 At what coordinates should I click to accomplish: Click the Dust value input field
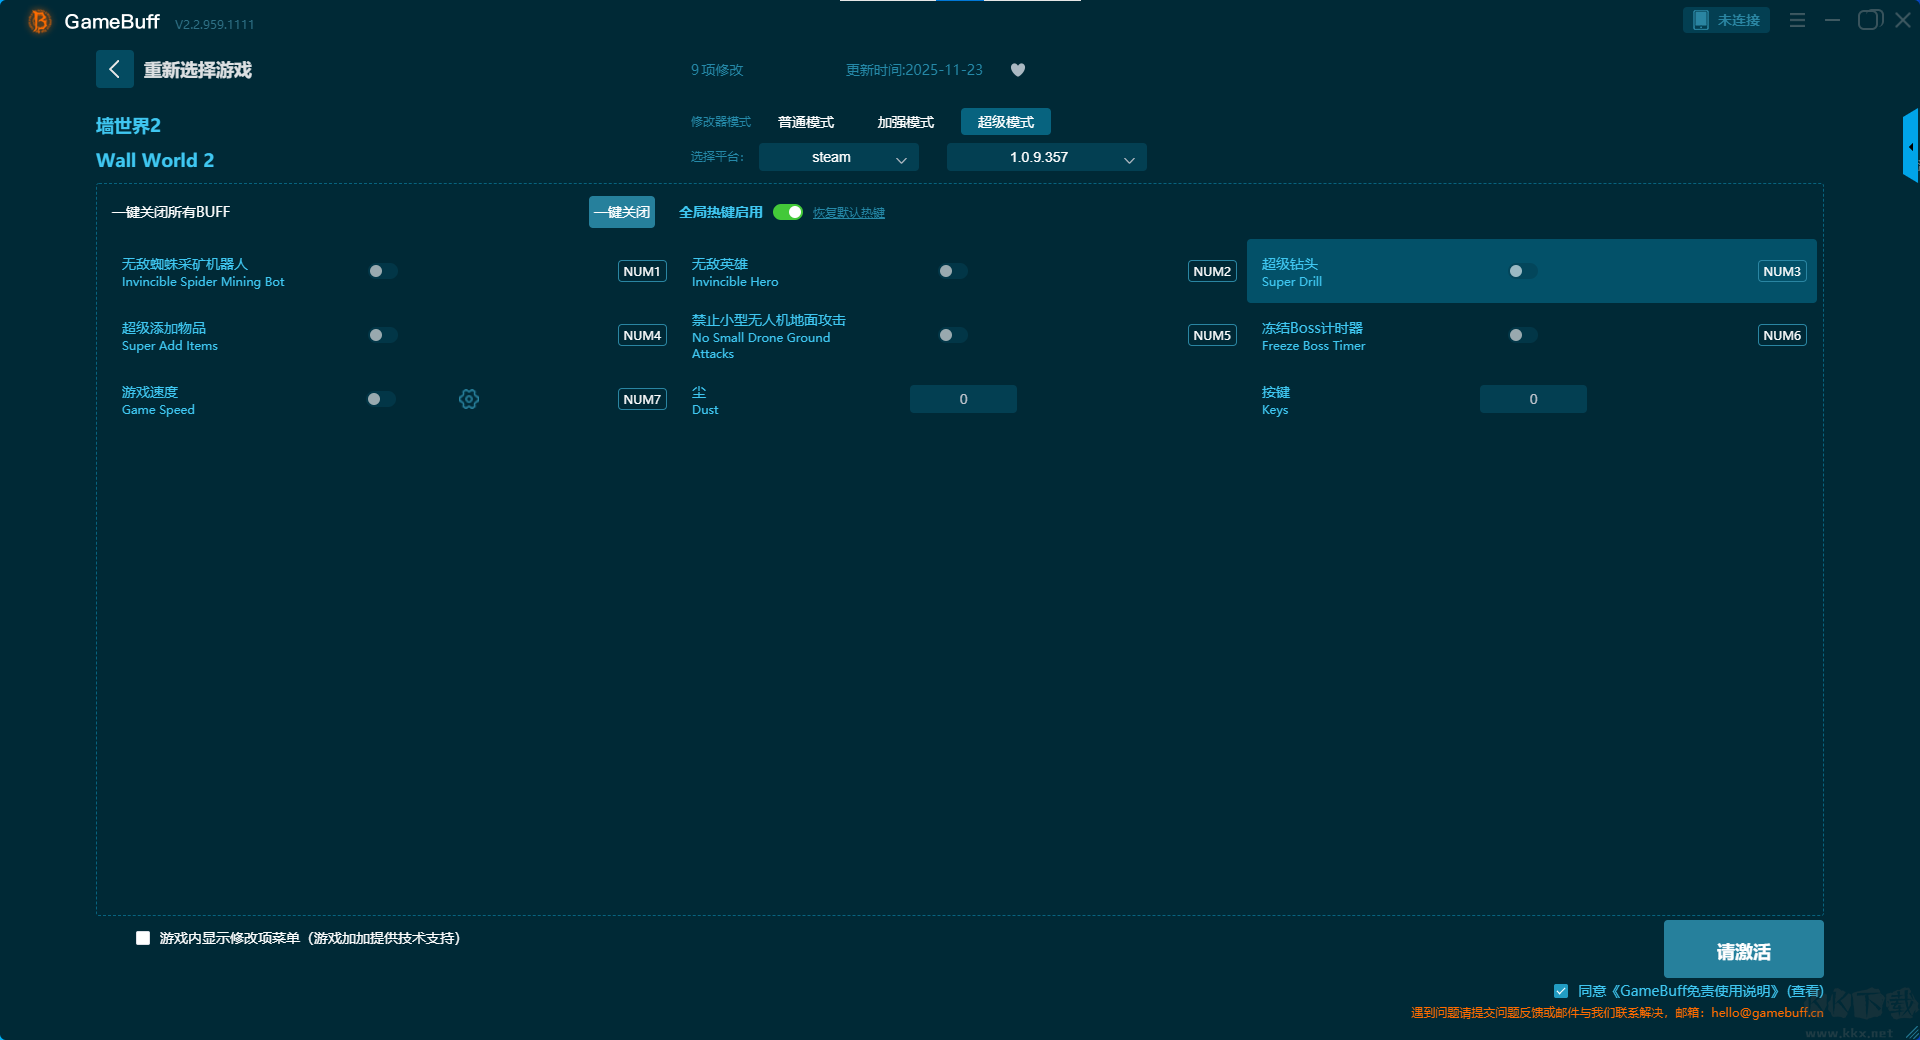pos(963,399)
